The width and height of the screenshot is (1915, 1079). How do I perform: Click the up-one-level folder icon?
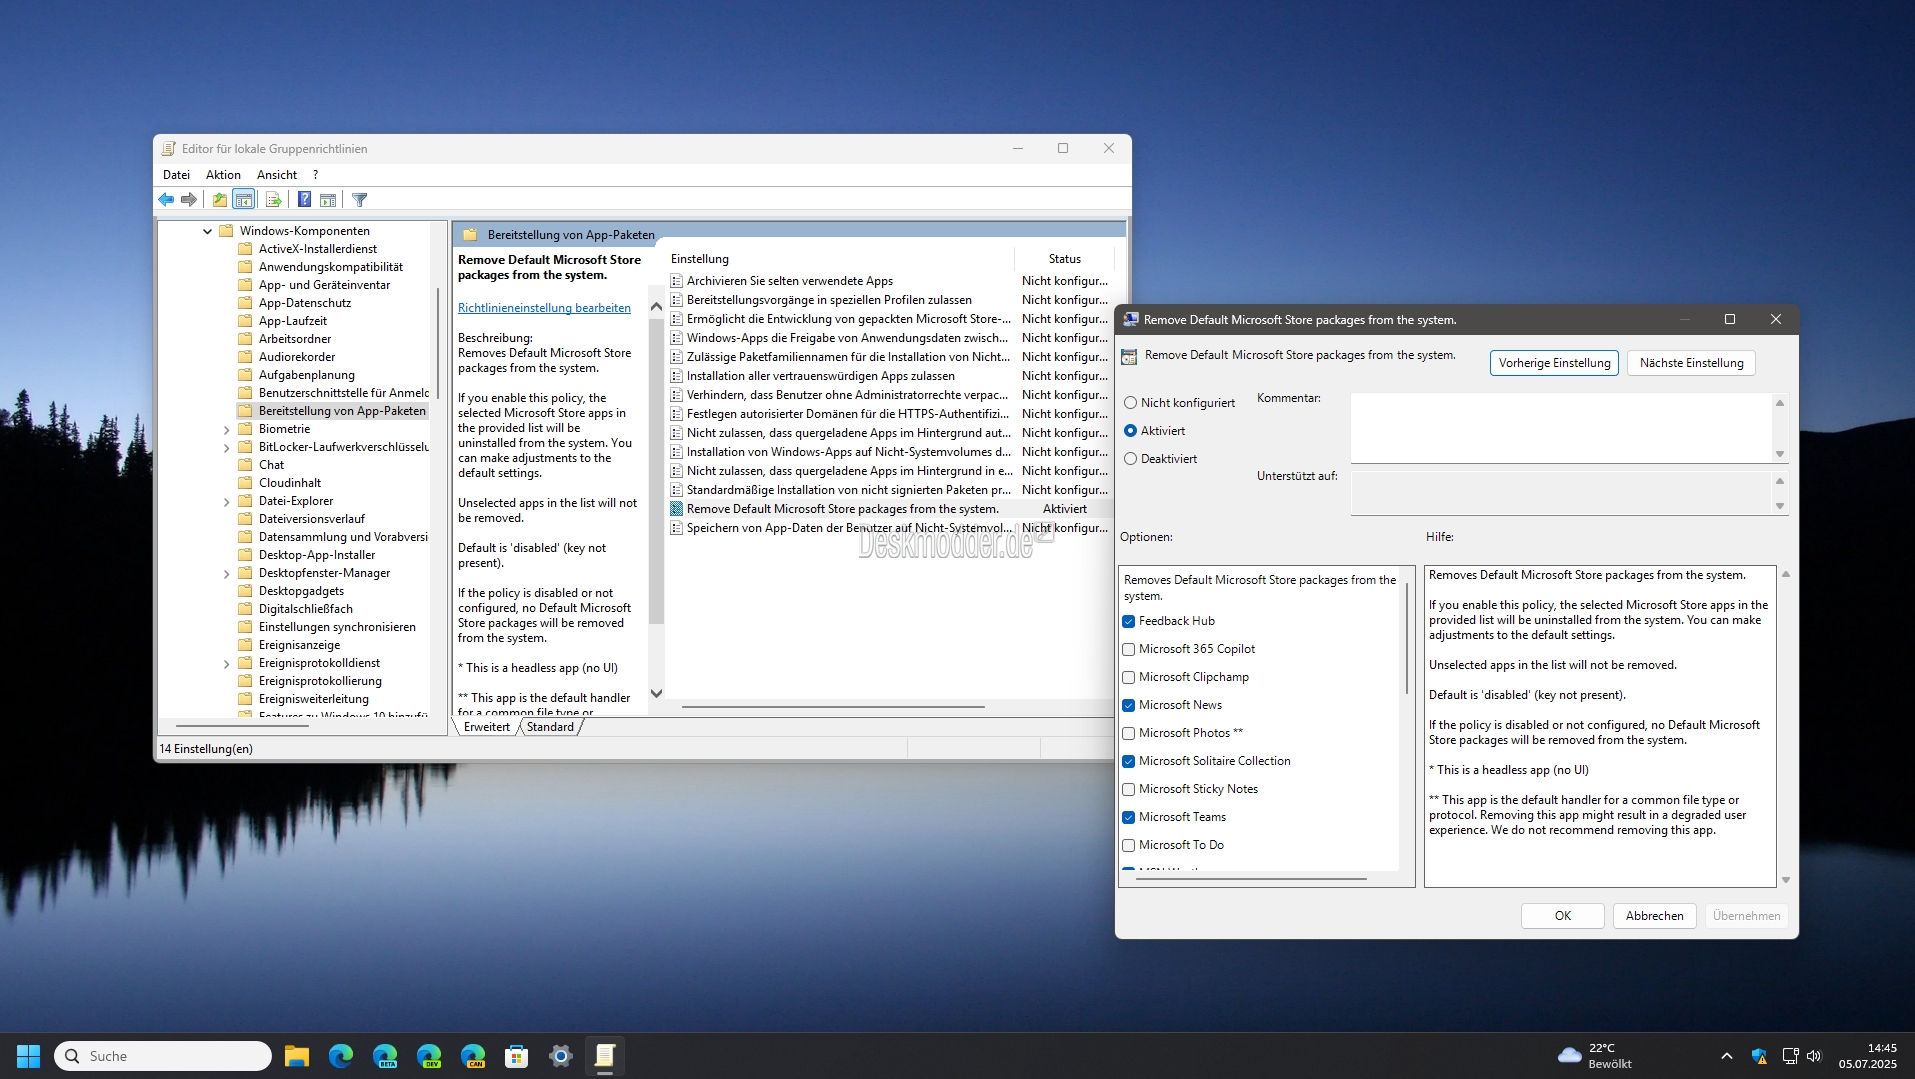coord(219,200)
